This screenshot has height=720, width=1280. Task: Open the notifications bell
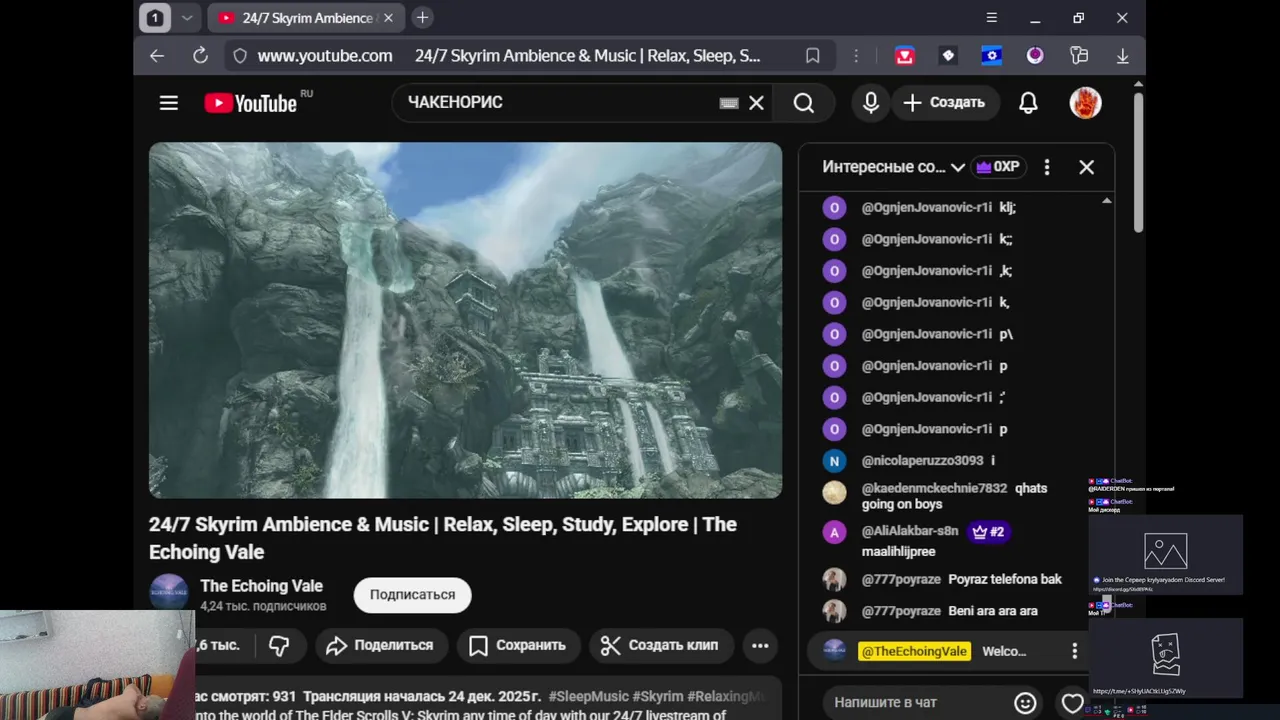1028,103
